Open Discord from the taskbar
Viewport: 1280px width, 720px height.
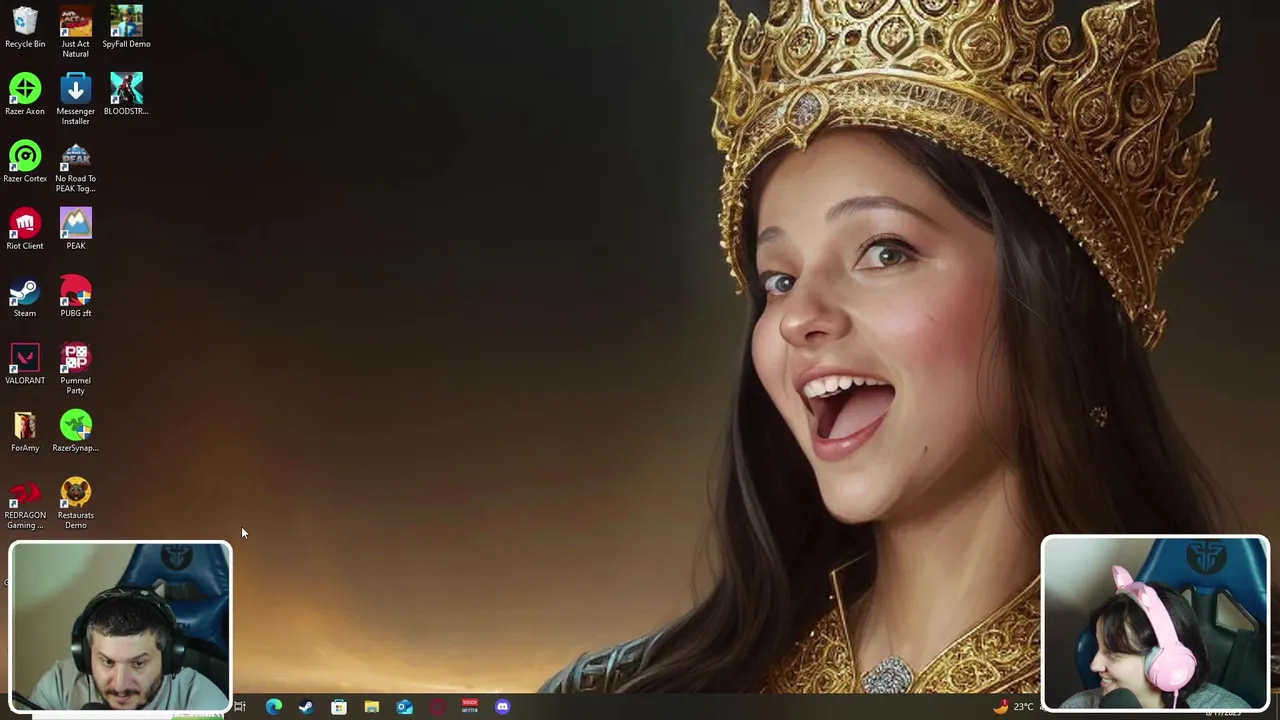(x=503, y=707)
